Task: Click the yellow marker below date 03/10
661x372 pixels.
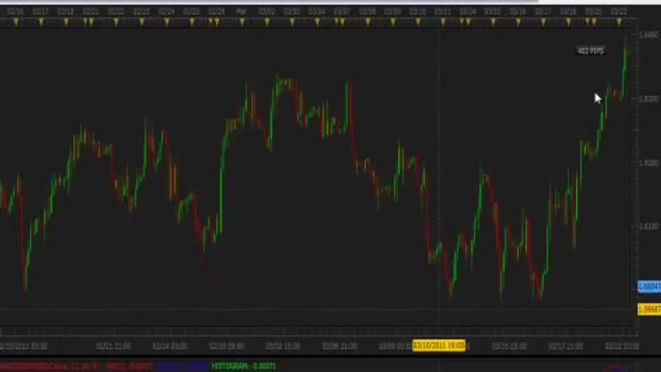Action: point(418,21)
